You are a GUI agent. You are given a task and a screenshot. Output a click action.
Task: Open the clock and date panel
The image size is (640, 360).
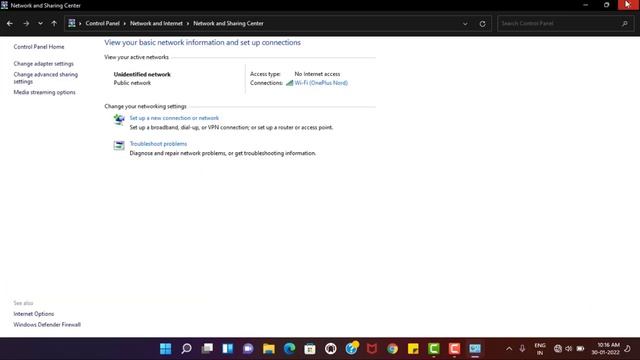tap(606, 349)
